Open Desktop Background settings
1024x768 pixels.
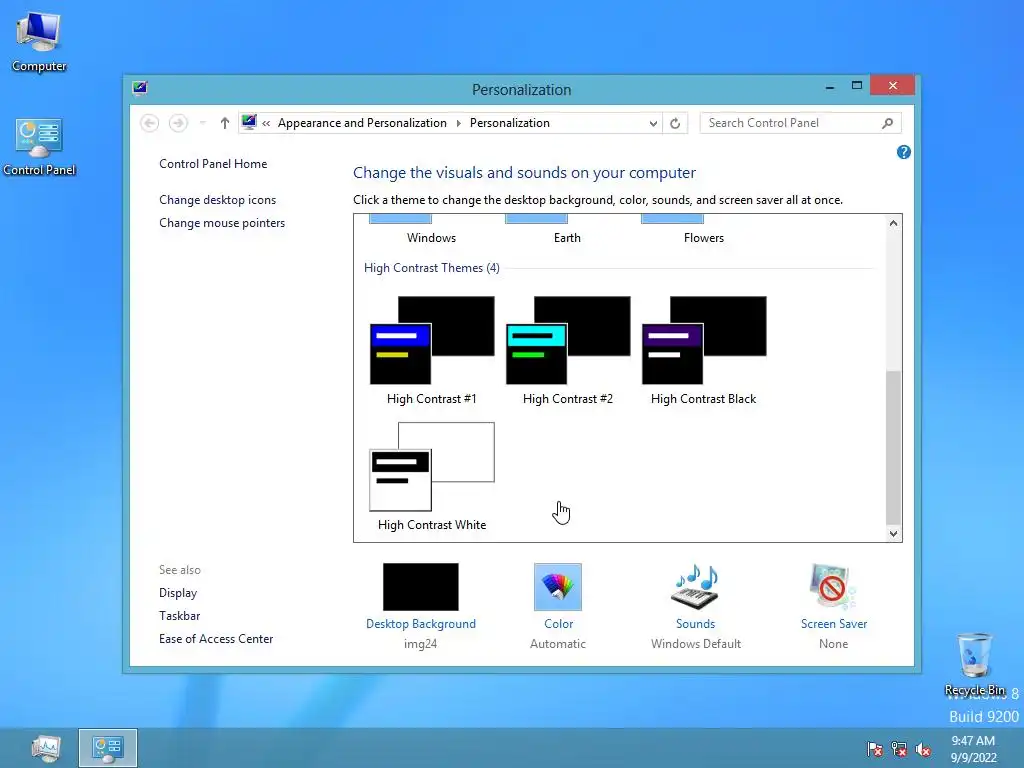click(x=421, y=605)
